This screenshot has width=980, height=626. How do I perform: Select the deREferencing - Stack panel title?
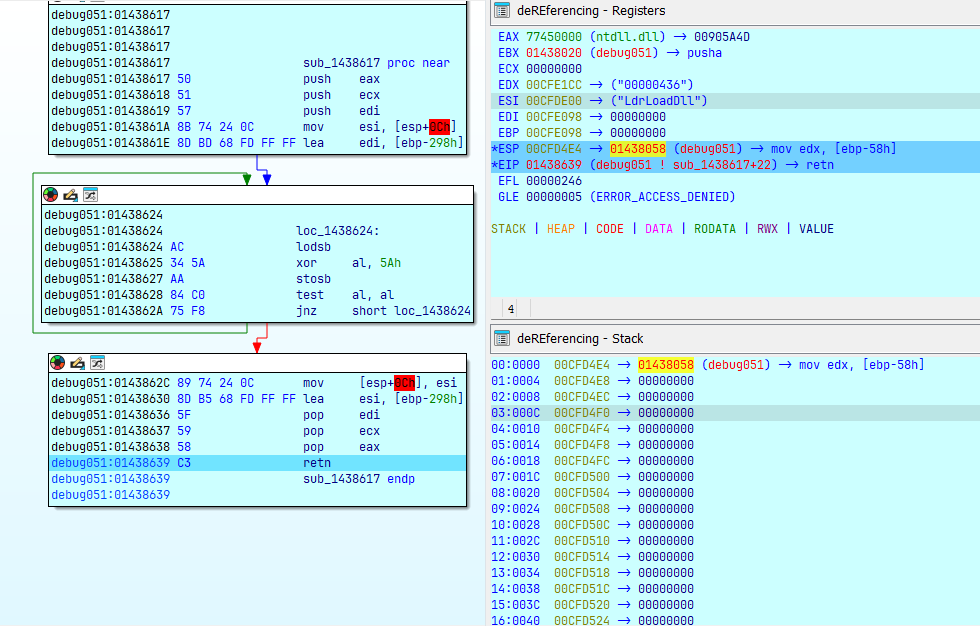572,339
